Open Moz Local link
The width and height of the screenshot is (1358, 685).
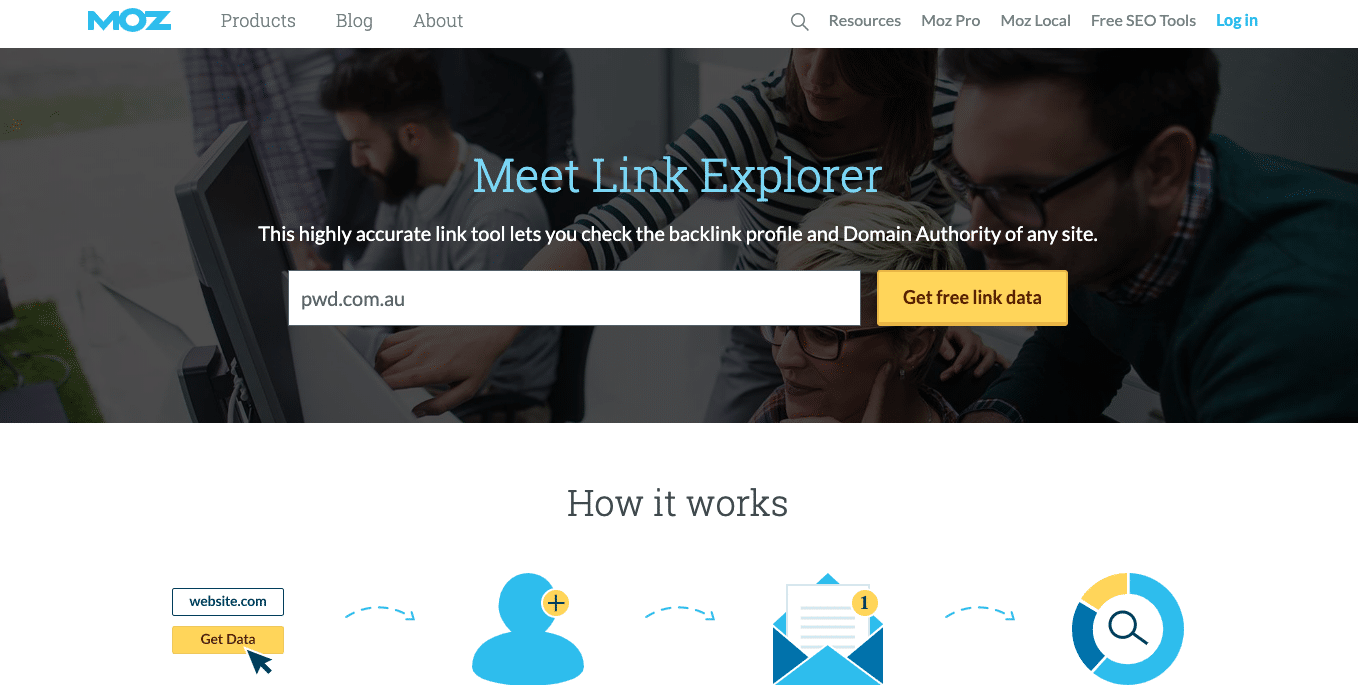(1036, 21)
